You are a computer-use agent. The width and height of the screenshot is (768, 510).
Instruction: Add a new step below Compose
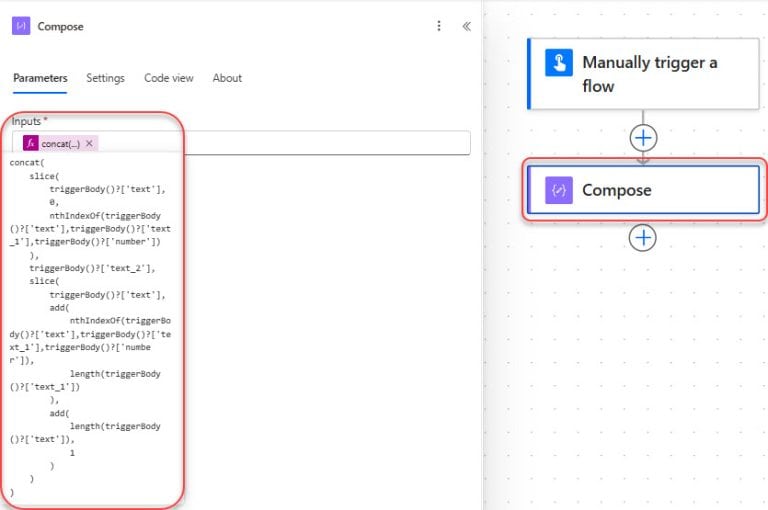point(643,237)
